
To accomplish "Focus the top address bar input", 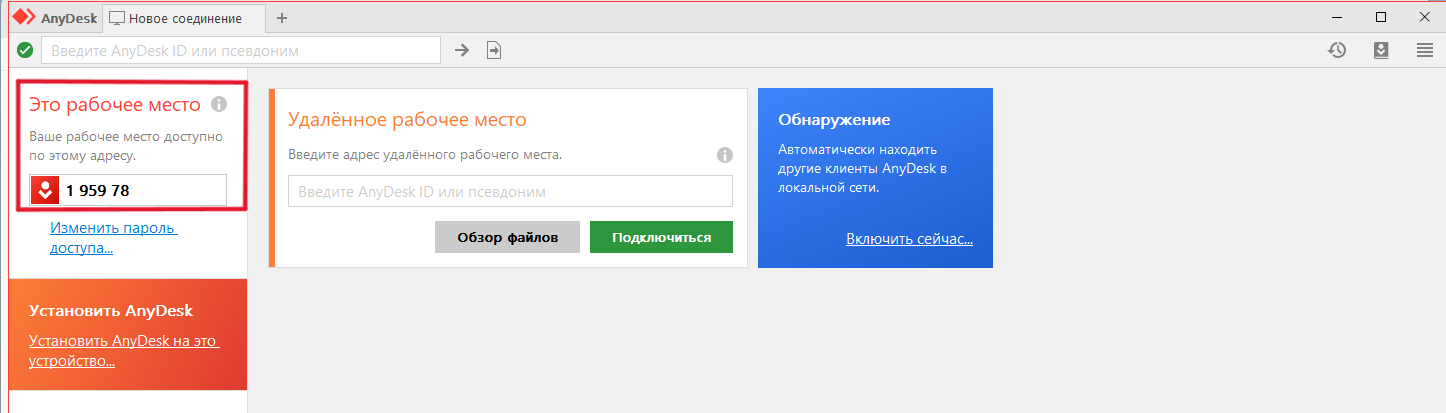I will [x=241, y=50].
